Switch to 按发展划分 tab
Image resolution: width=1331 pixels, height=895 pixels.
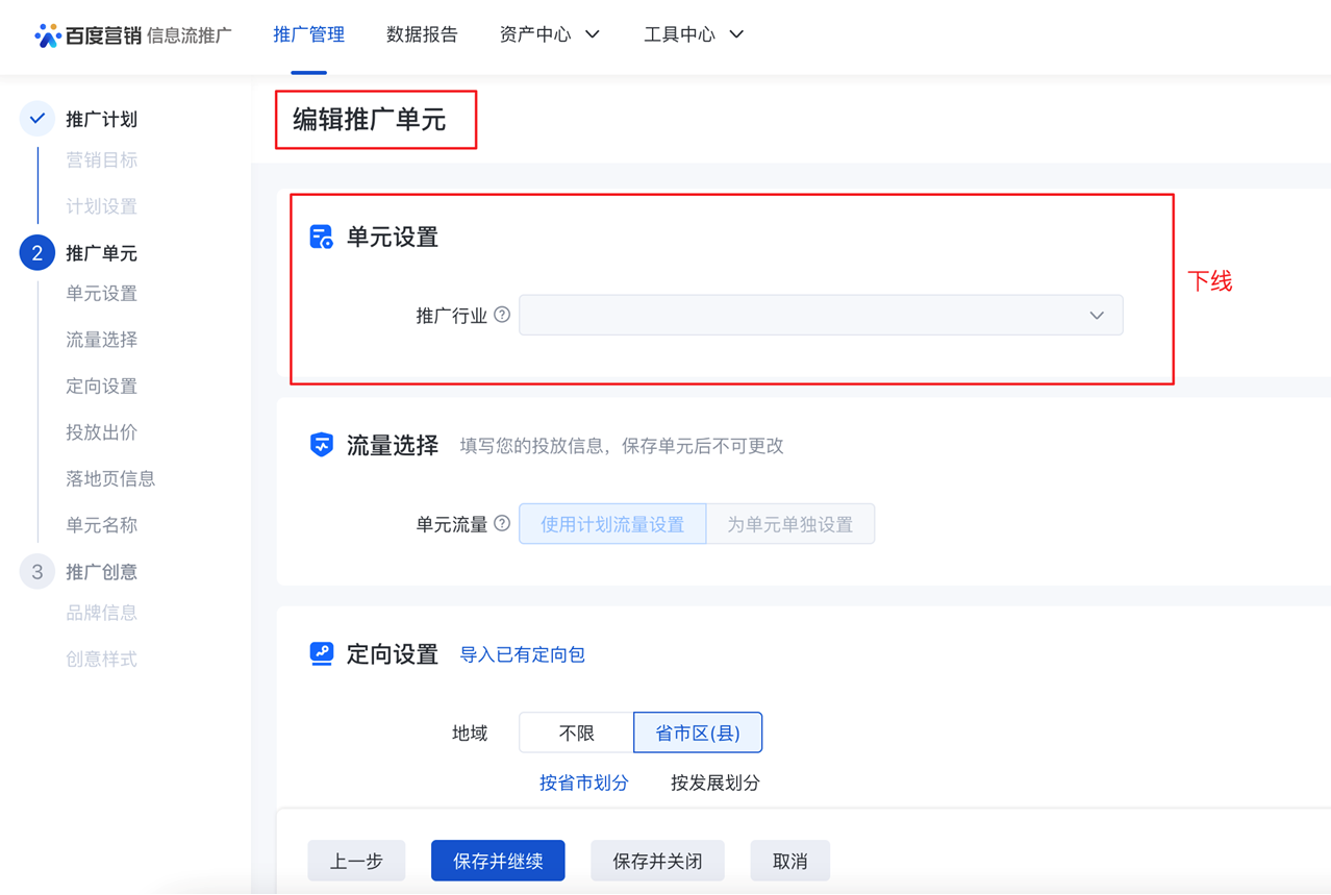pos(715,783)
